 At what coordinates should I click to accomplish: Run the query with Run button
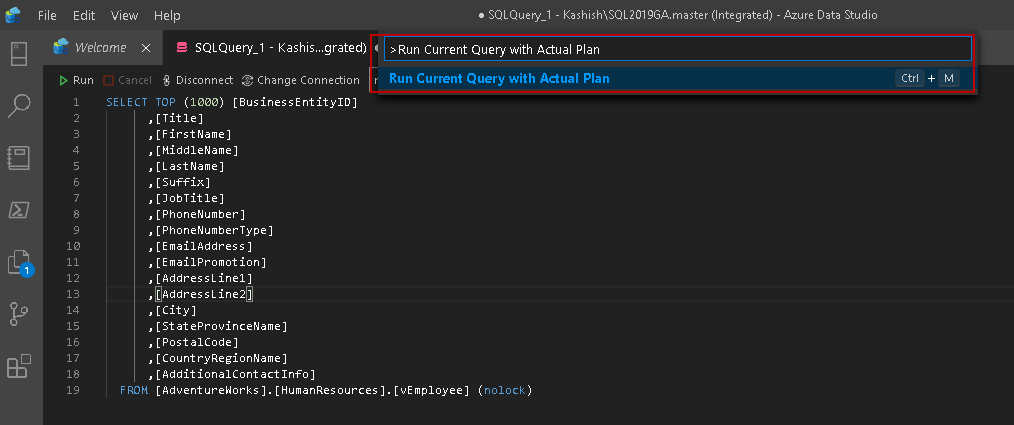tap(76, 80)
